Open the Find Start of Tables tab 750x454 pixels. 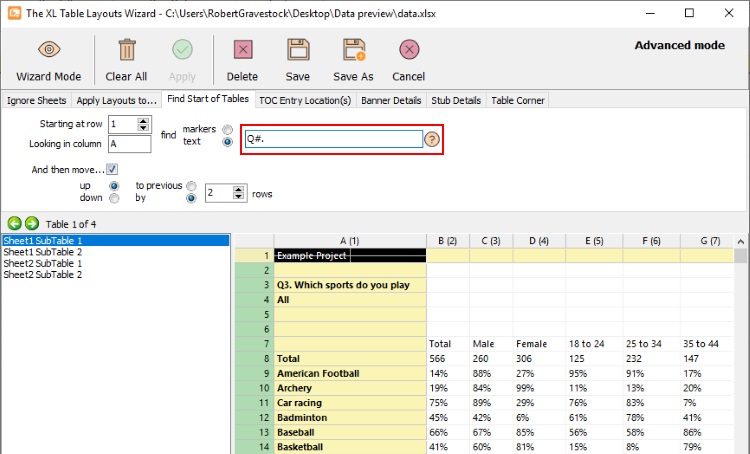pyautogui.click(x=208, y=99)
